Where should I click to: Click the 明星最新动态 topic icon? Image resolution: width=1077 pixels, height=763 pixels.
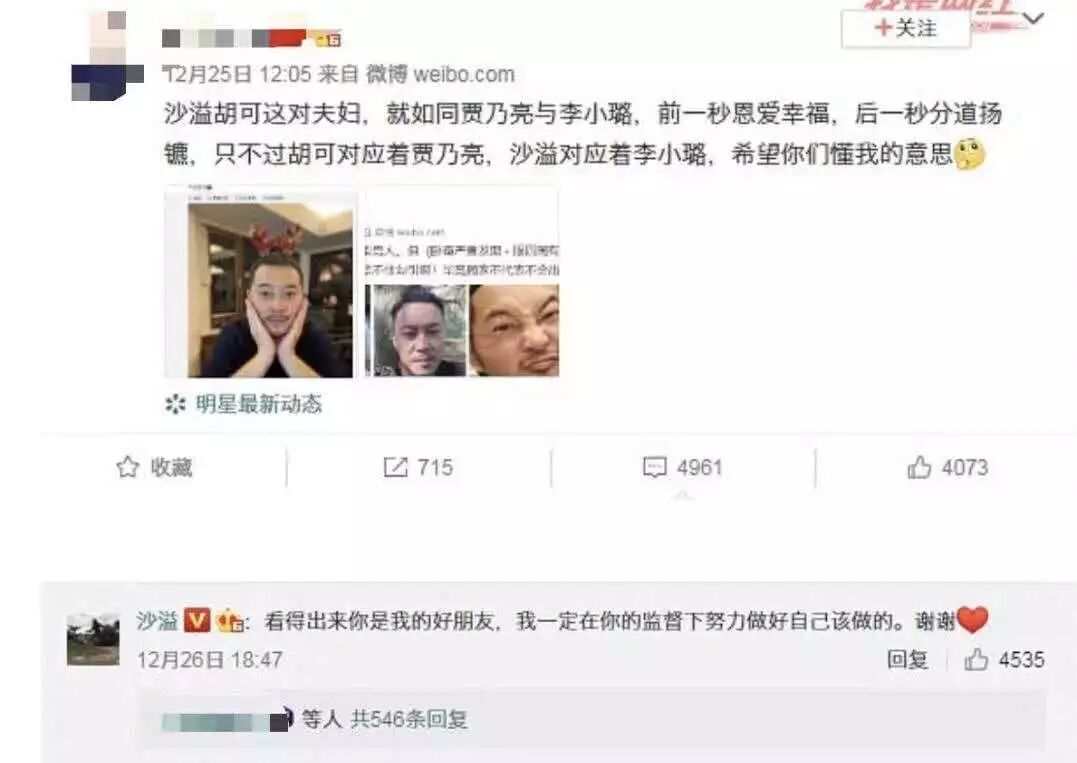tap(175, 404)
